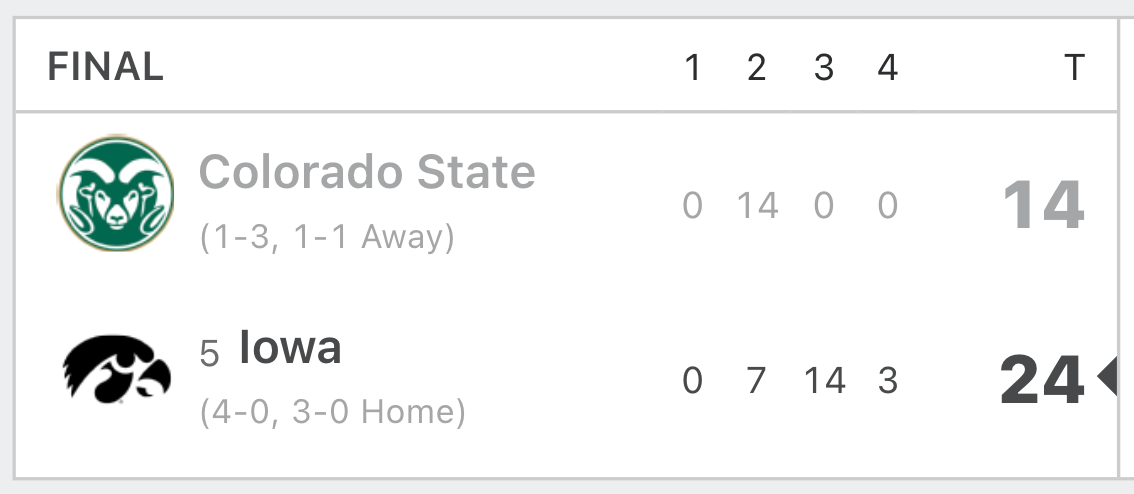Click the Iowa Hawkeyes logo
Viewport: 1134px width, 494px height.
[x=116, y=370]
